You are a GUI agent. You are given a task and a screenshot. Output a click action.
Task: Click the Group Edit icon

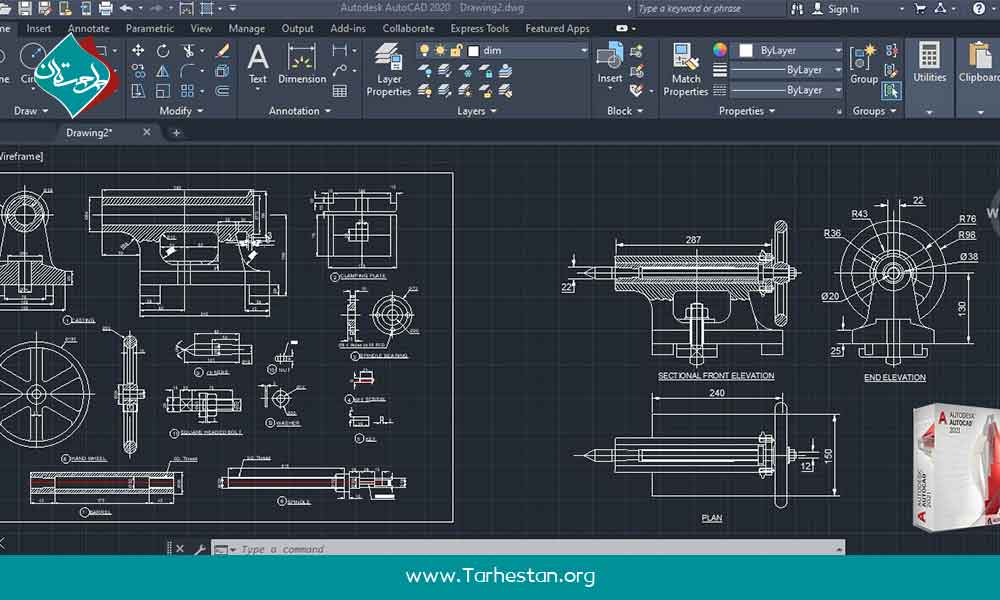point(892,71)
